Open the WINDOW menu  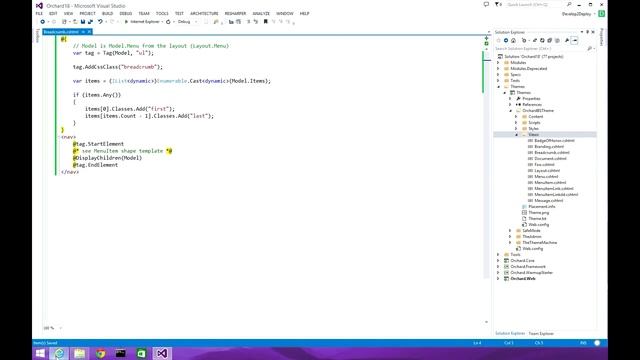pos(285,13)
